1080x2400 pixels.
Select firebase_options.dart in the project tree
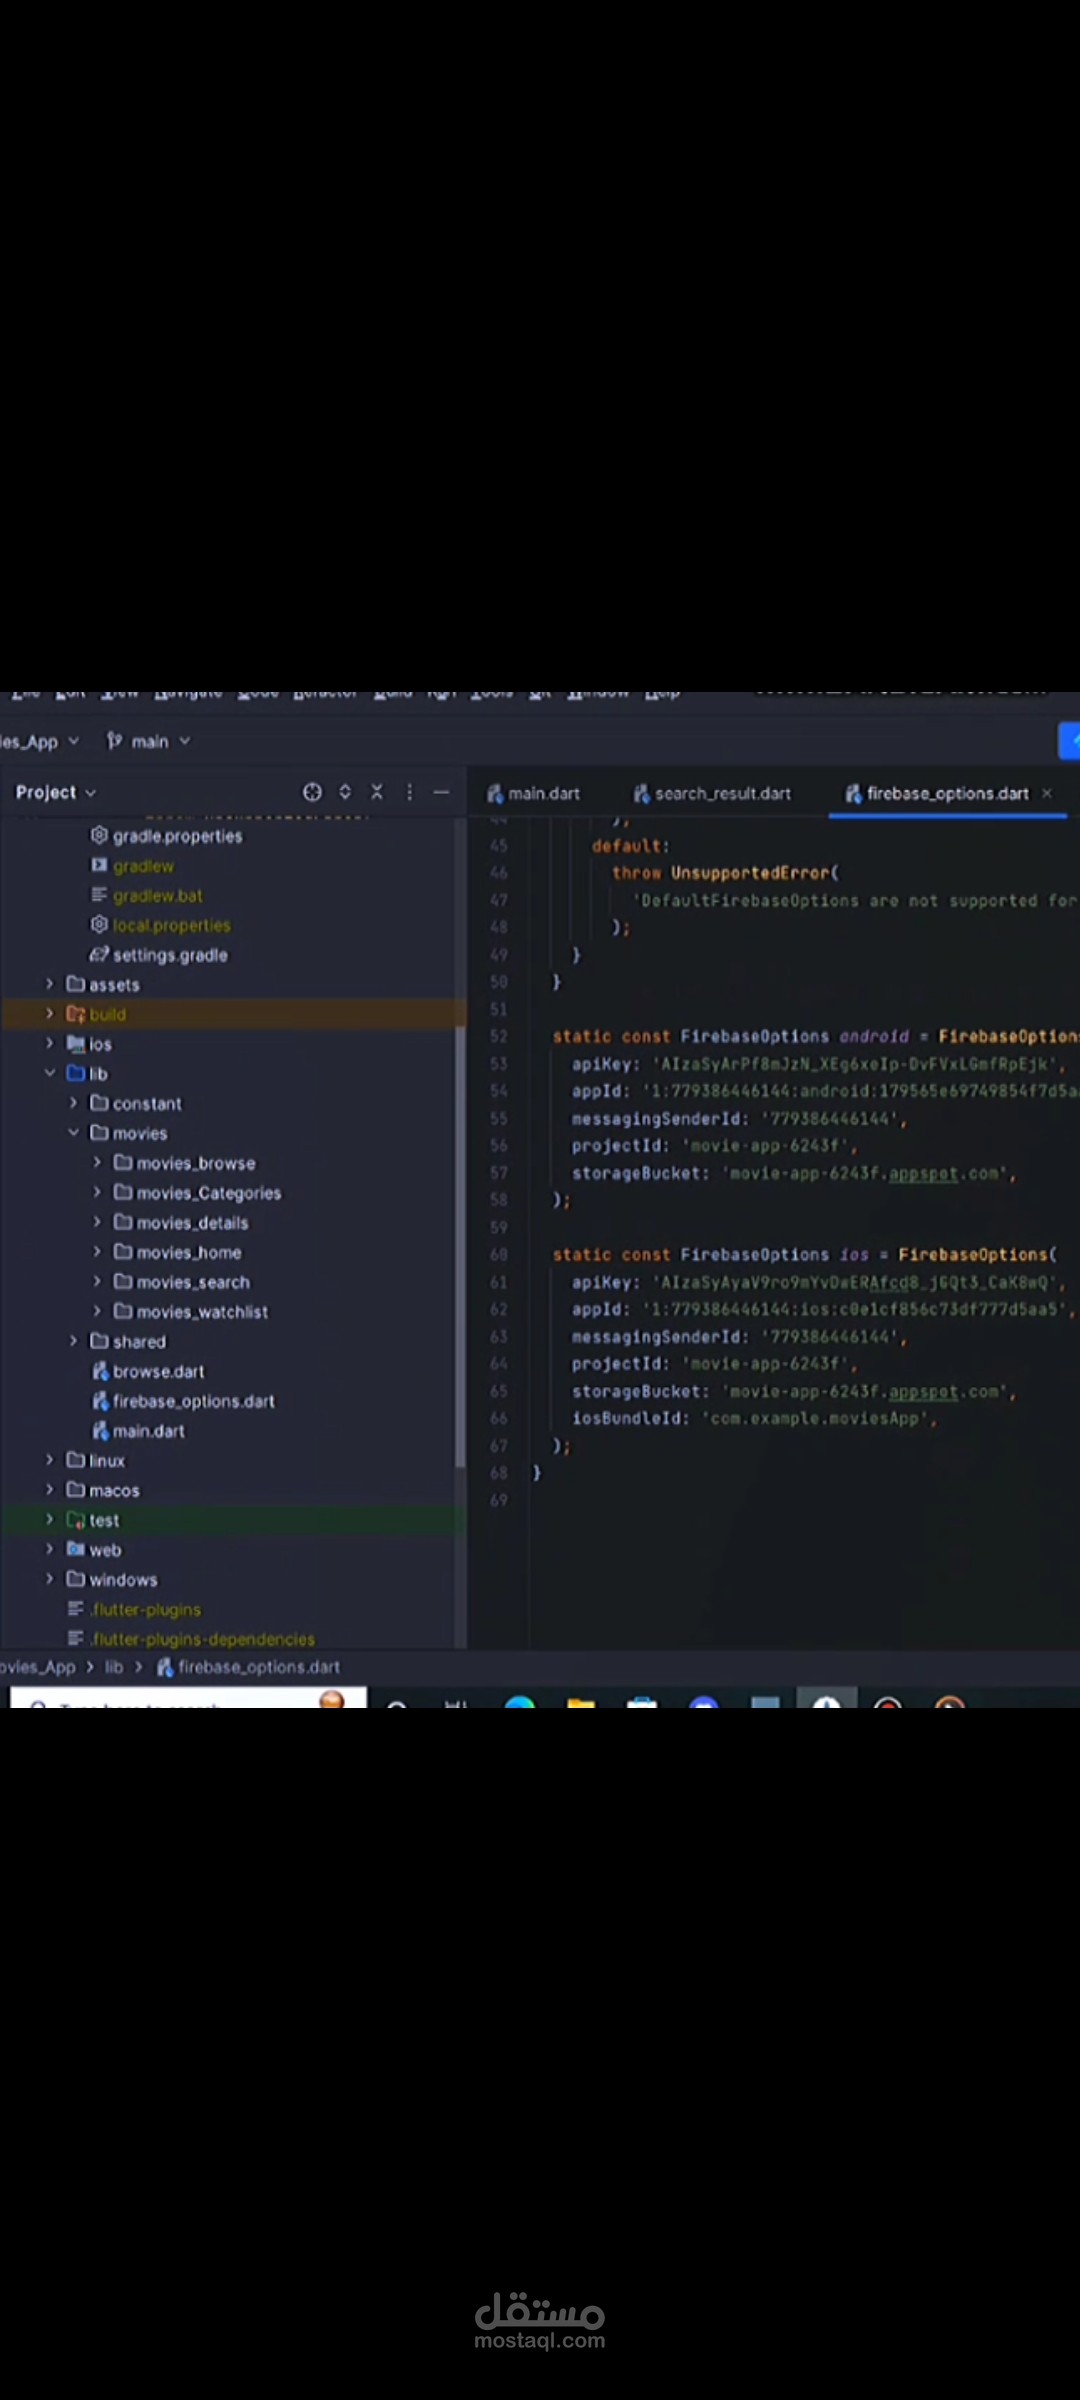pyautogui.click(x=193, y=1401)
